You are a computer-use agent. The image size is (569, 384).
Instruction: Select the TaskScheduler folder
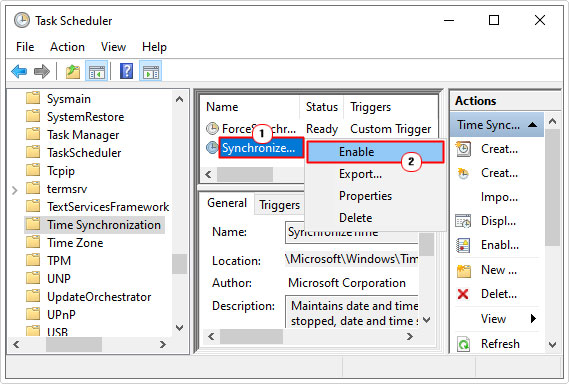[84, 153]
